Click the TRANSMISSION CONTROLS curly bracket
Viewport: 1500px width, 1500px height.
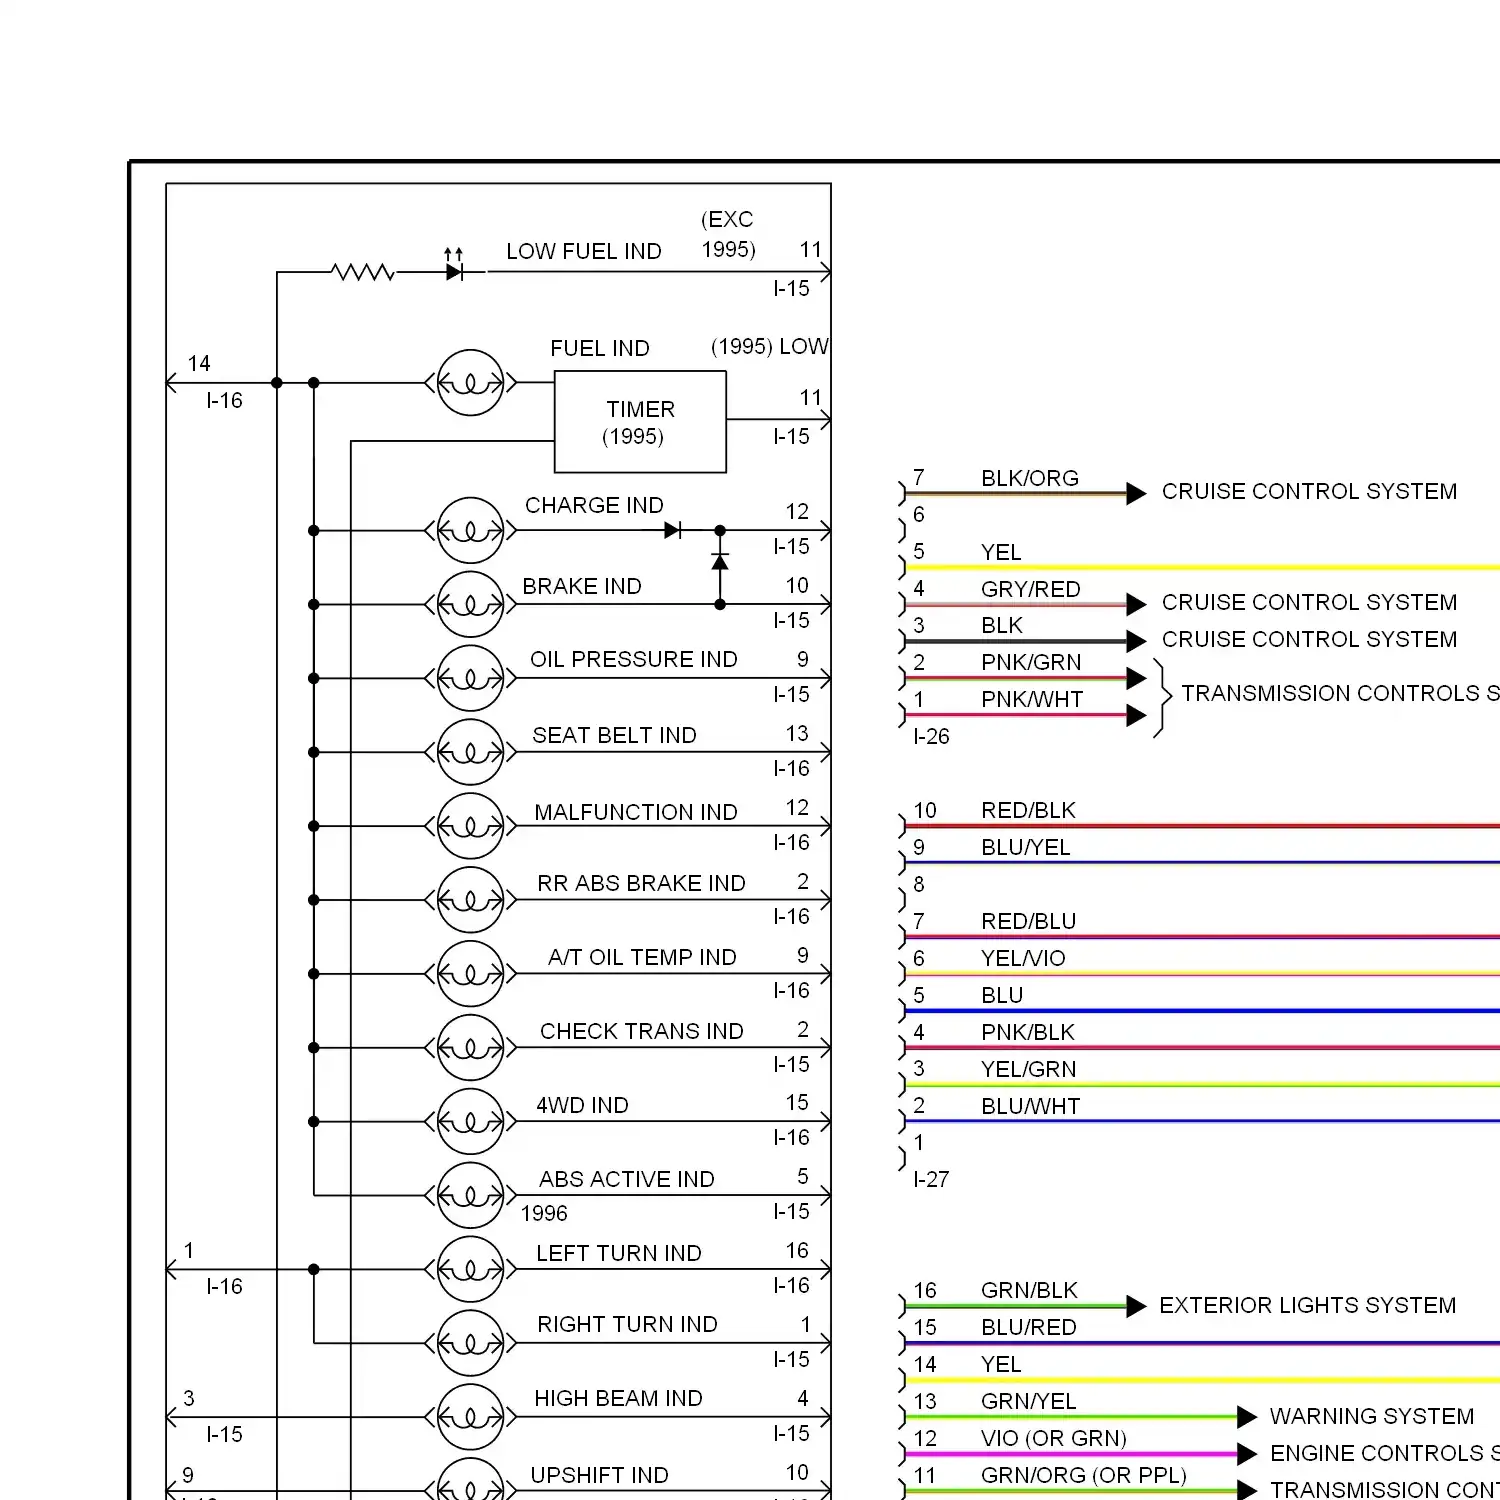[x=1162, y=697]
